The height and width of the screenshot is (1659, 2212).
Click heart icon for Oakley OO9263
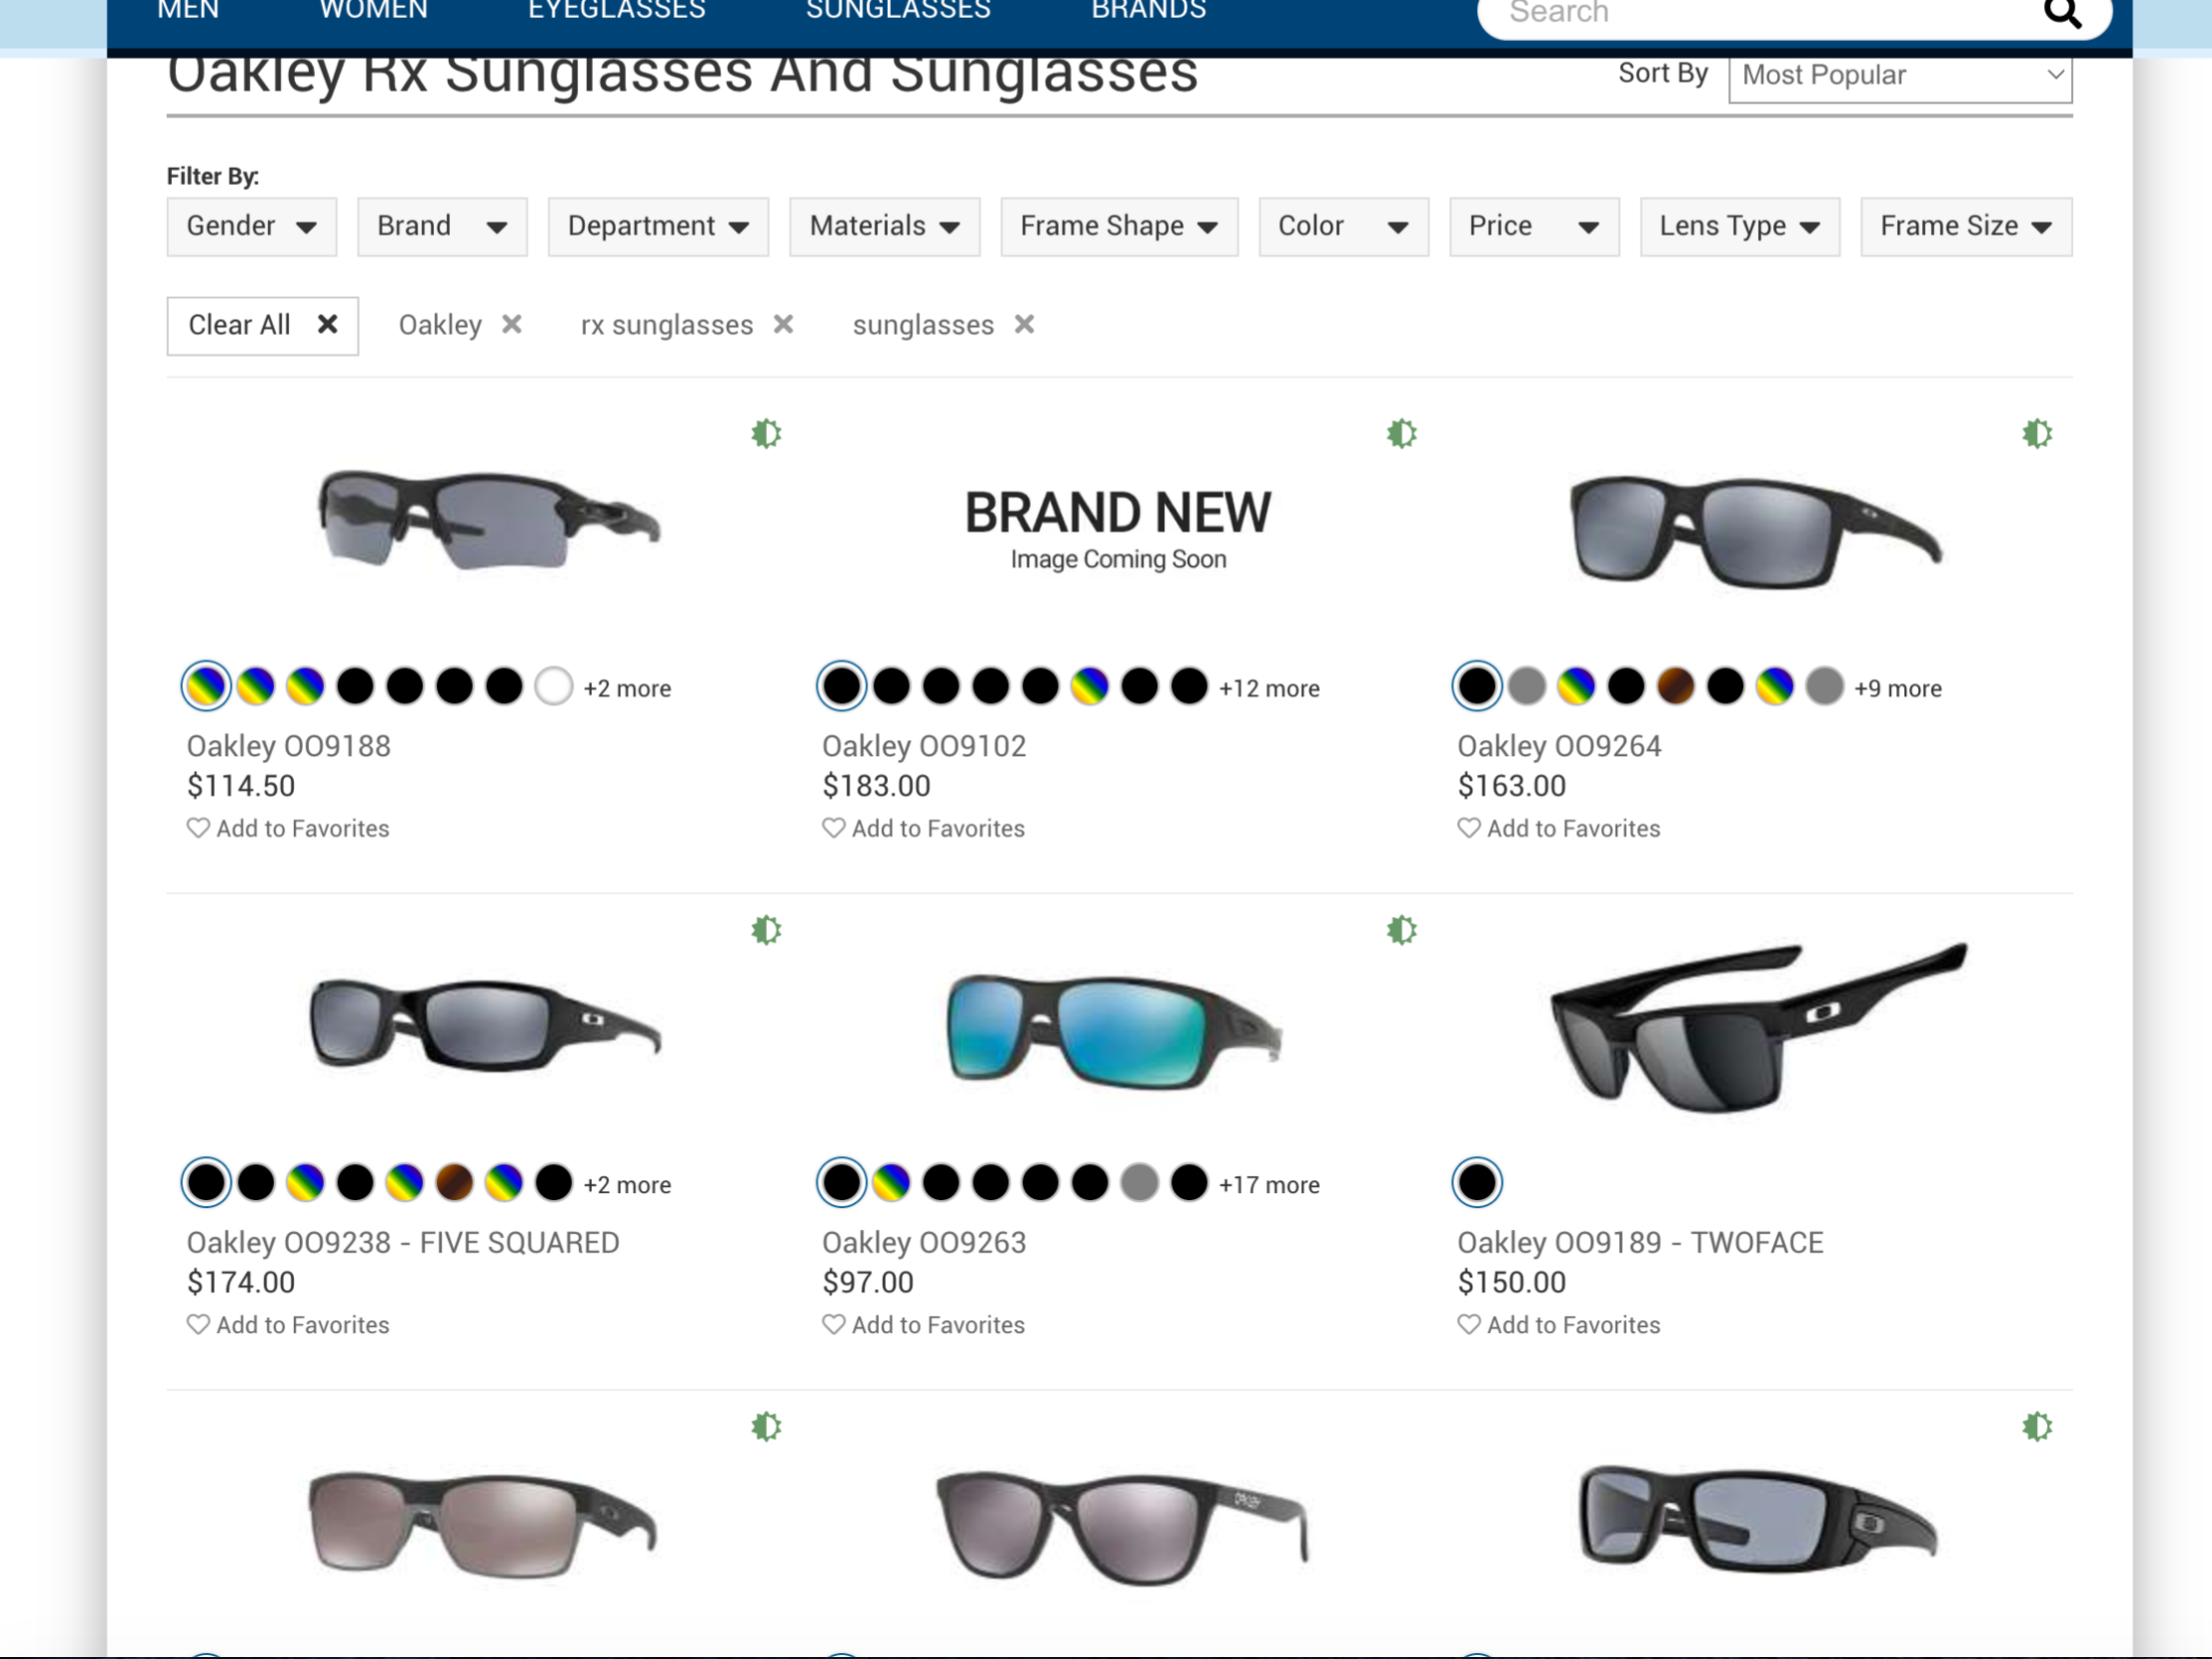(834, 1324)
